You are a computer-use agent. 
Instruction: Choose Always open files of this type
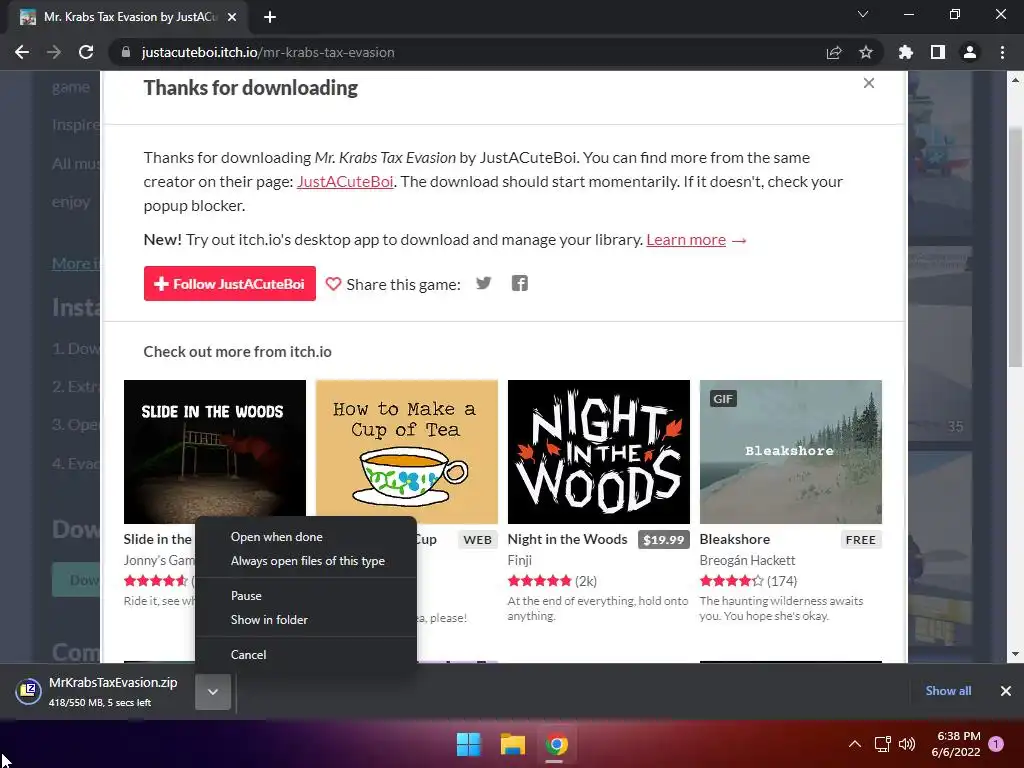coord(306,561)
